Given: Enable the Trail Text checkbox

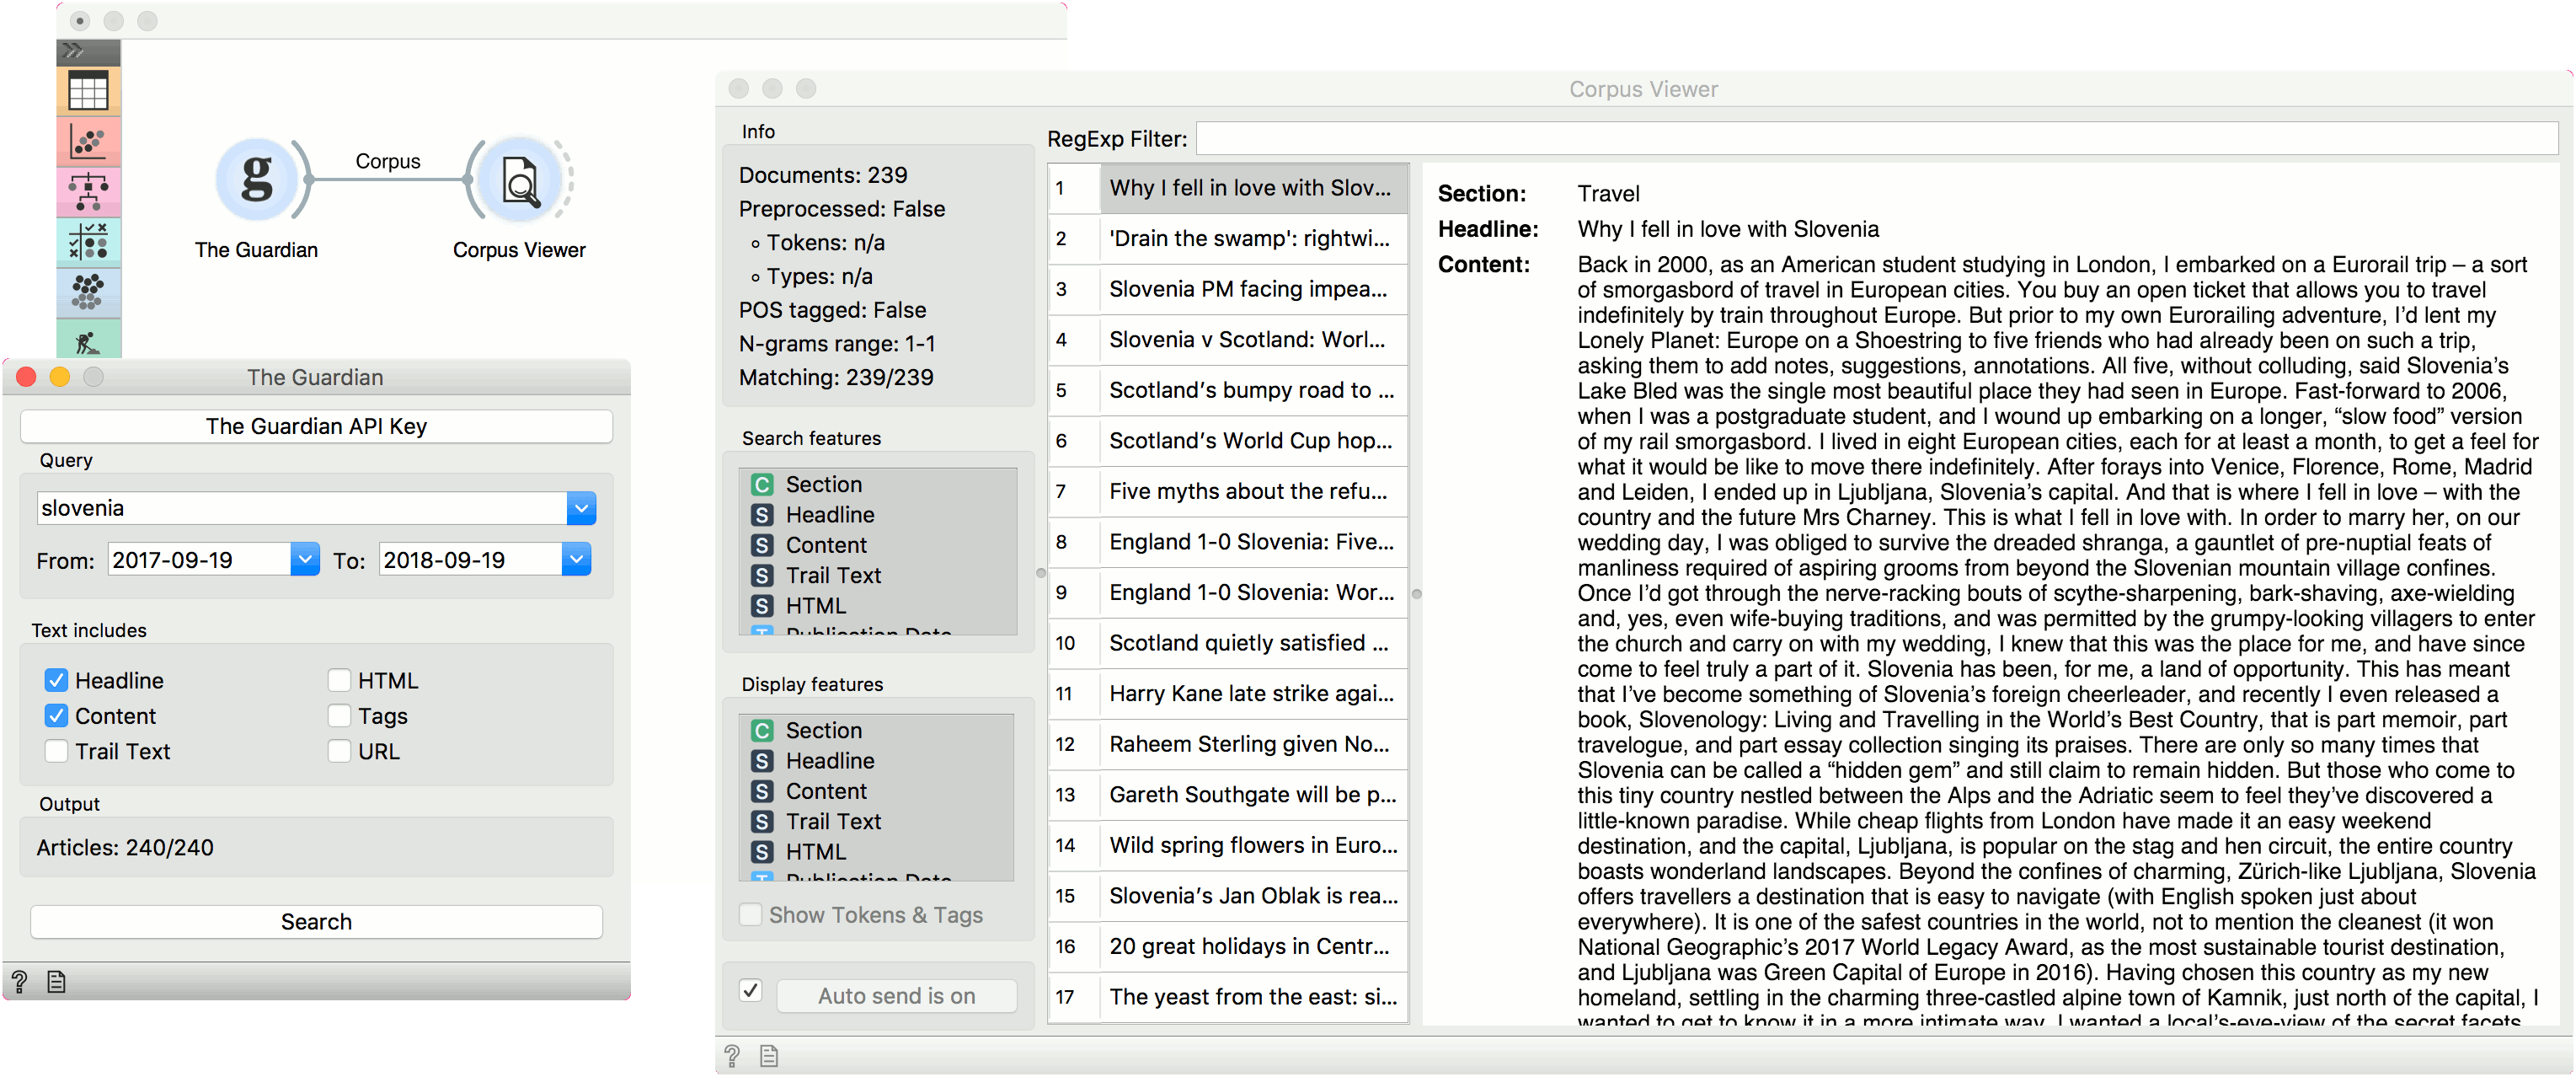Looking at the screenshot, I should 57,752.
